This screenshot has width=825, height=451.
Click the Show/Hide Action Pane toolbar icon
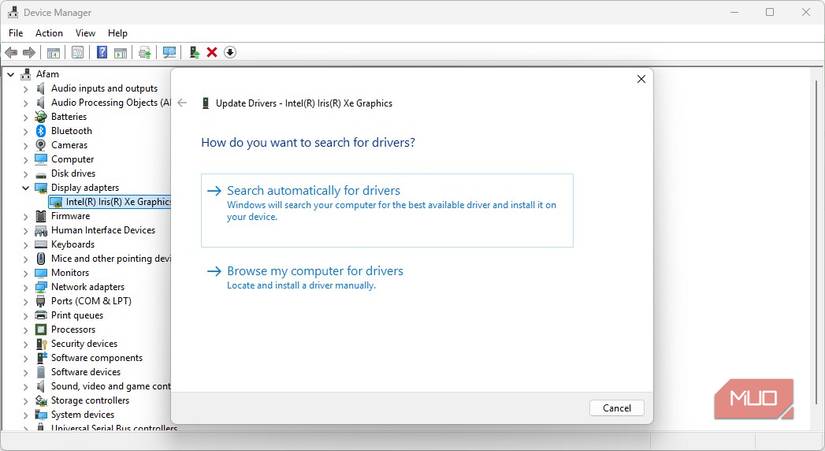[x=120, y=53]
